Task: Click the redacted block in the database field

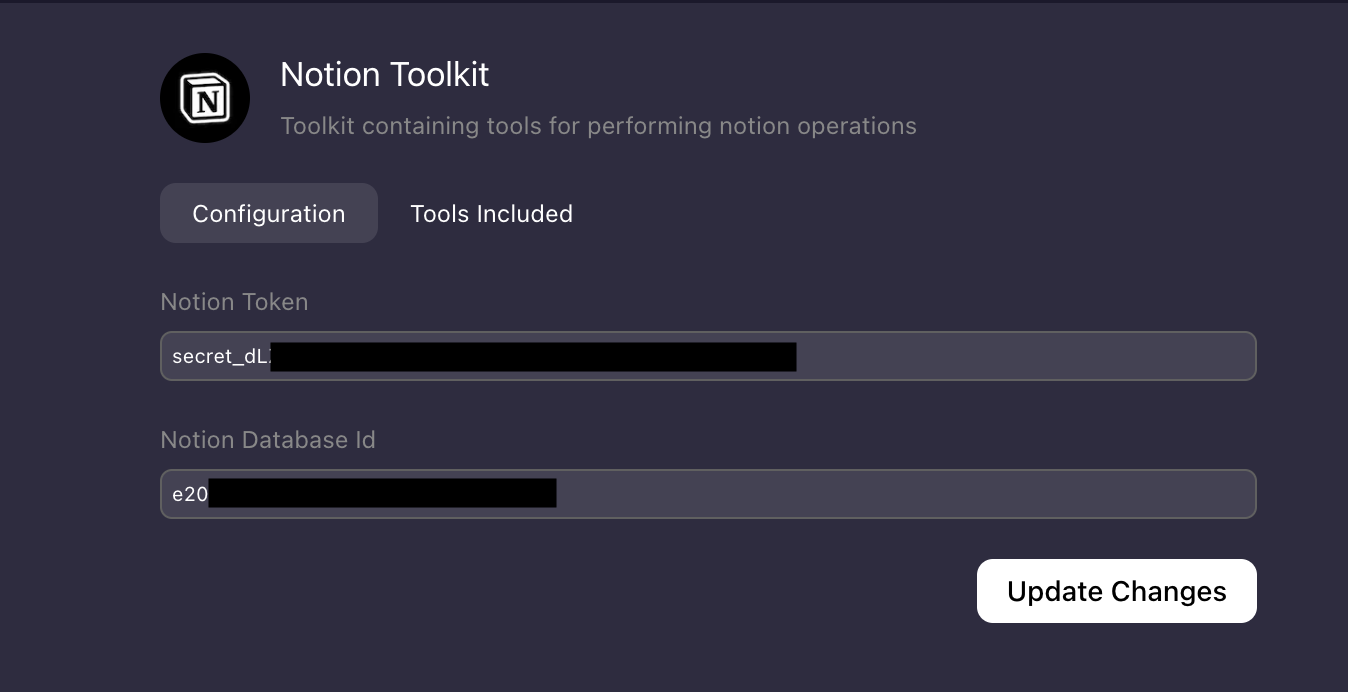Action: click(382, 494)
